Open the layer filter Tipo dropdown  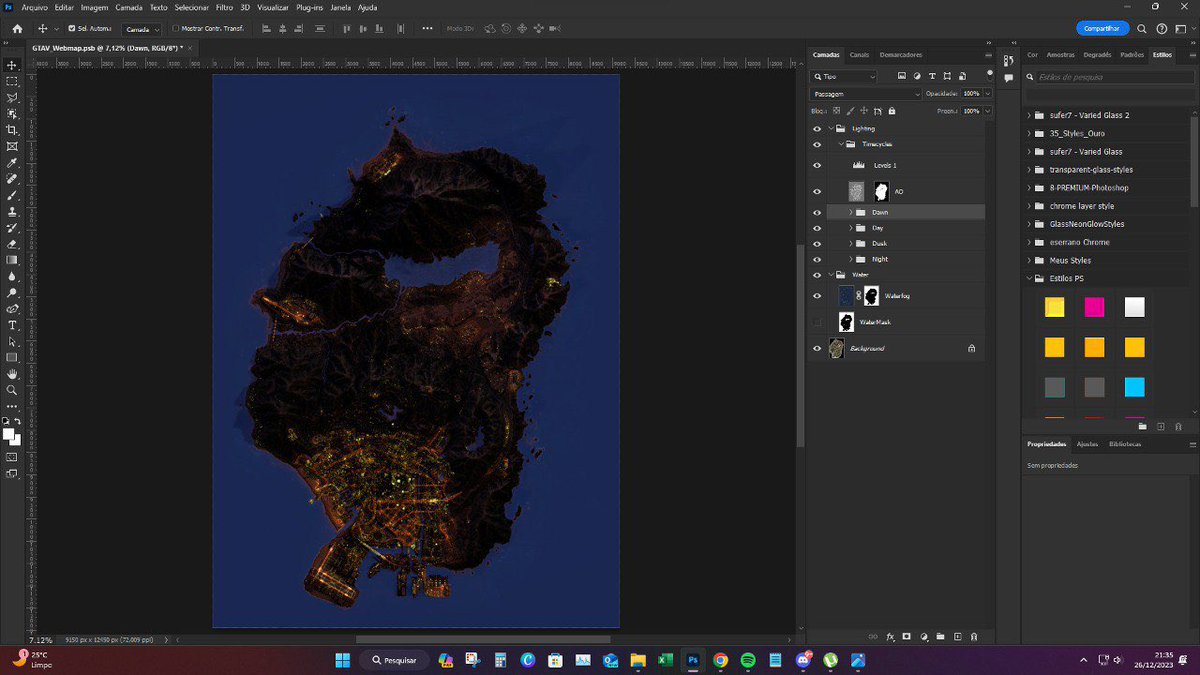[844, 76]
